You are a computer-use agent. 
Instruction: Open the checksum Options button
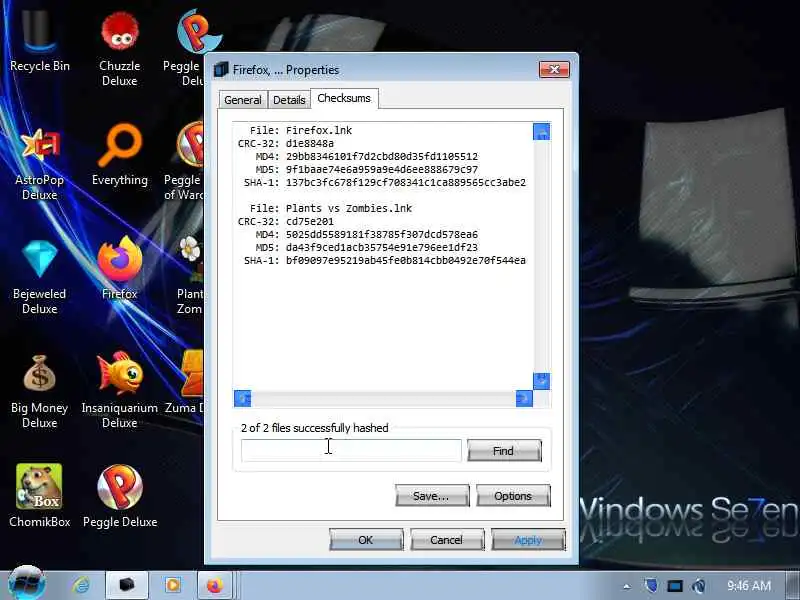point(513,496)
